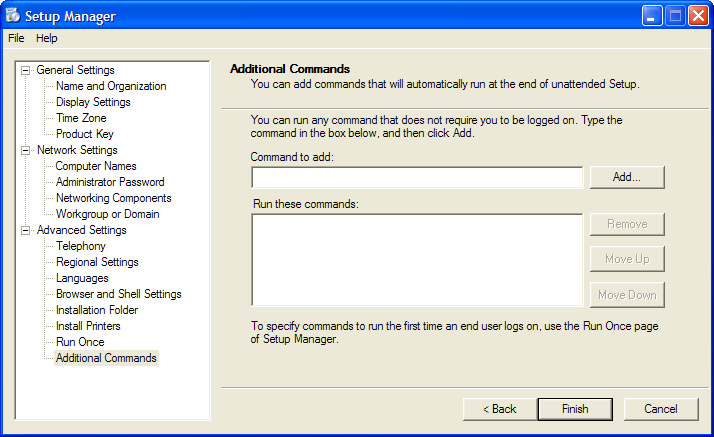714x437 pixels.
Task: Collapse the Network Settings tree node
Action: click(x=26, y=151)
